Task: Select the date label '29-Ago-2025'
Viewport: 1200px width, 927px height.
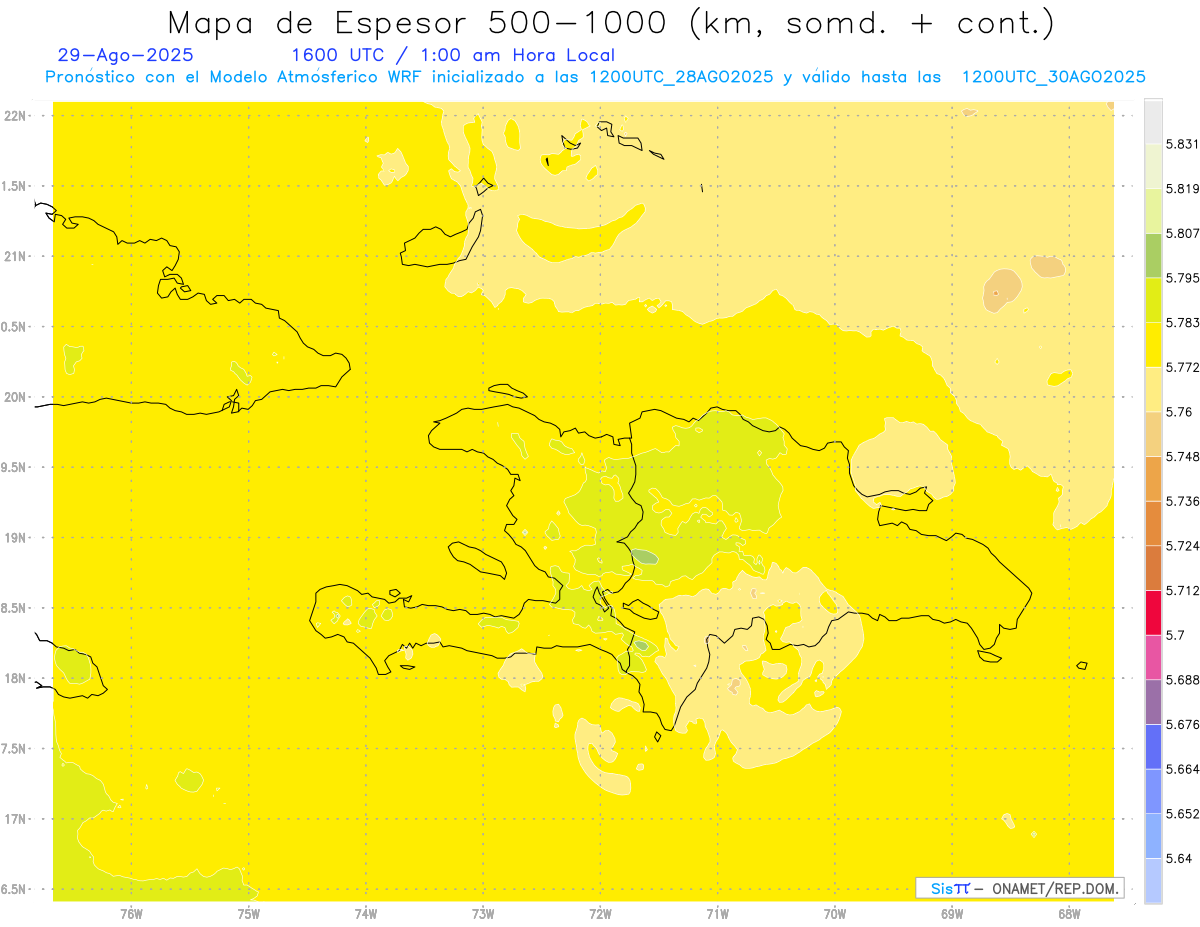Action: (126, 55)
